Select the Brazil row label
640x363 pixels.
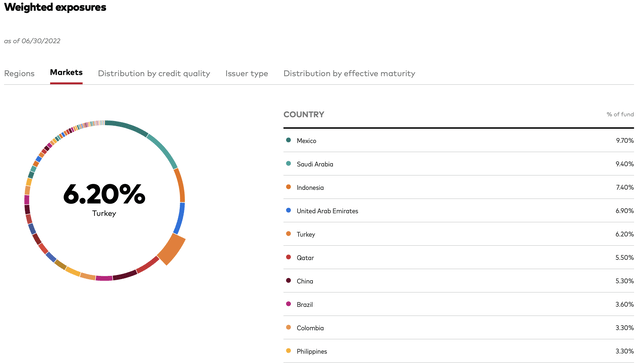[x=304, y=305]
